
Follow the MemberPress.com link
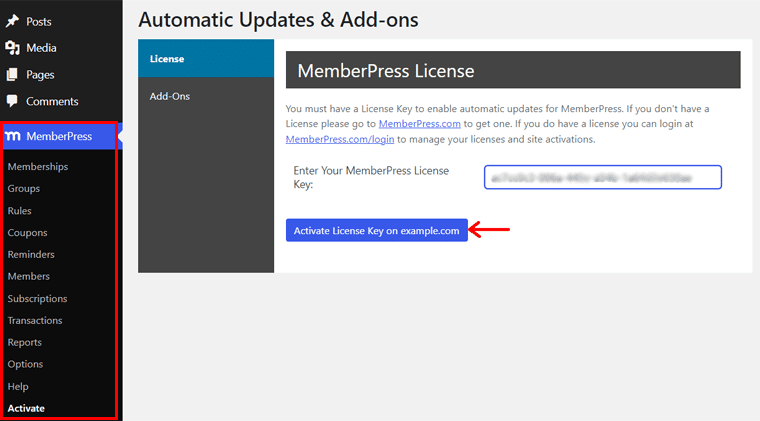[x=420, y=124]
